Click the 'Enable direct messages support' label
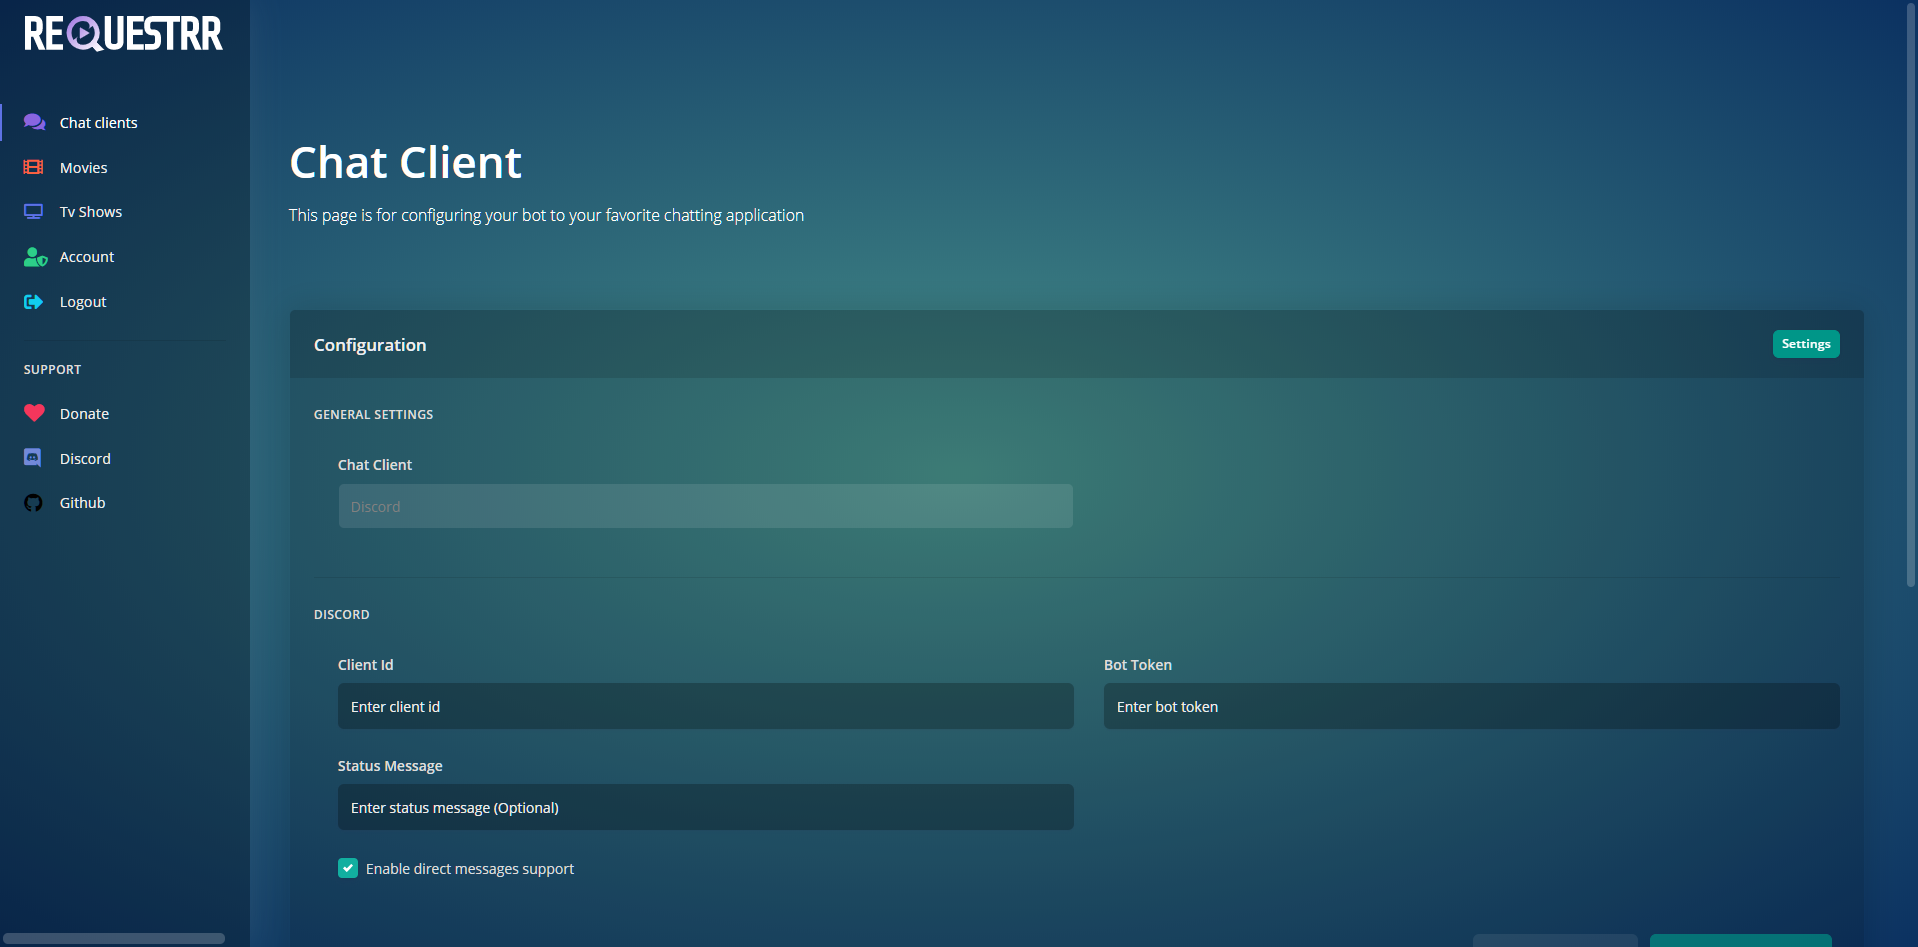 pyautogui.click(x=469, y=869)
